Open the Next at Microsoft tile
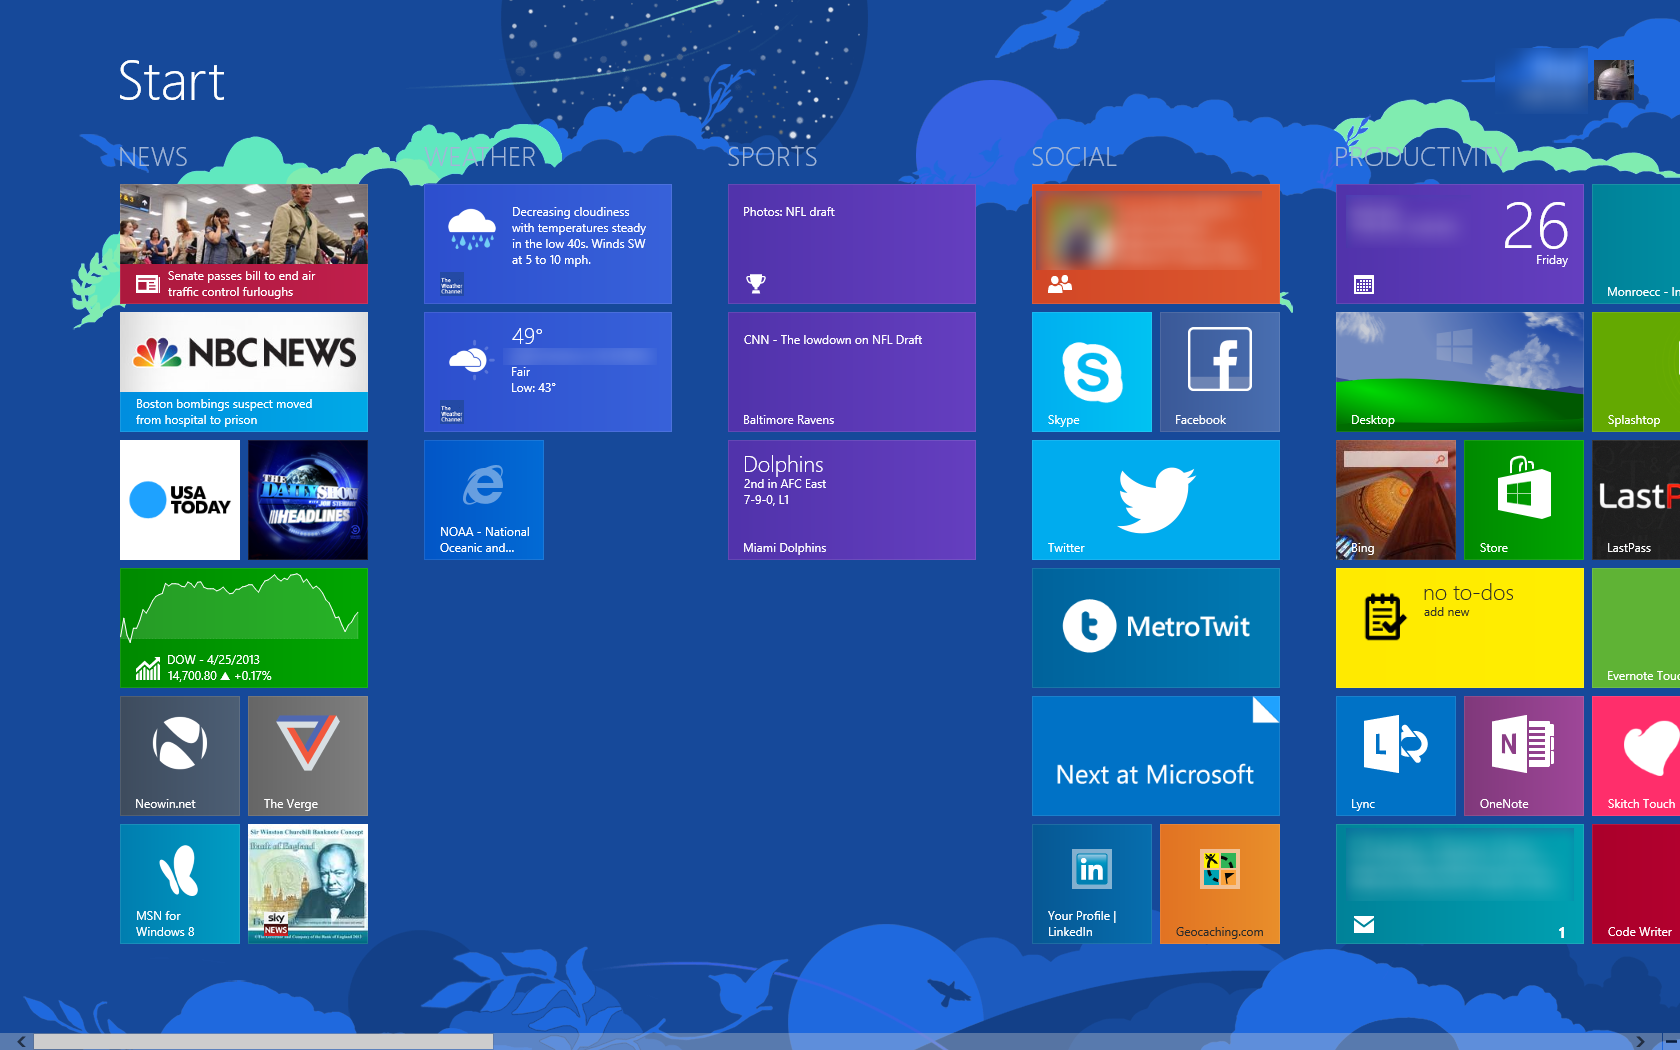Viewport: 1680px width, 1050px height. (1155, 755)
